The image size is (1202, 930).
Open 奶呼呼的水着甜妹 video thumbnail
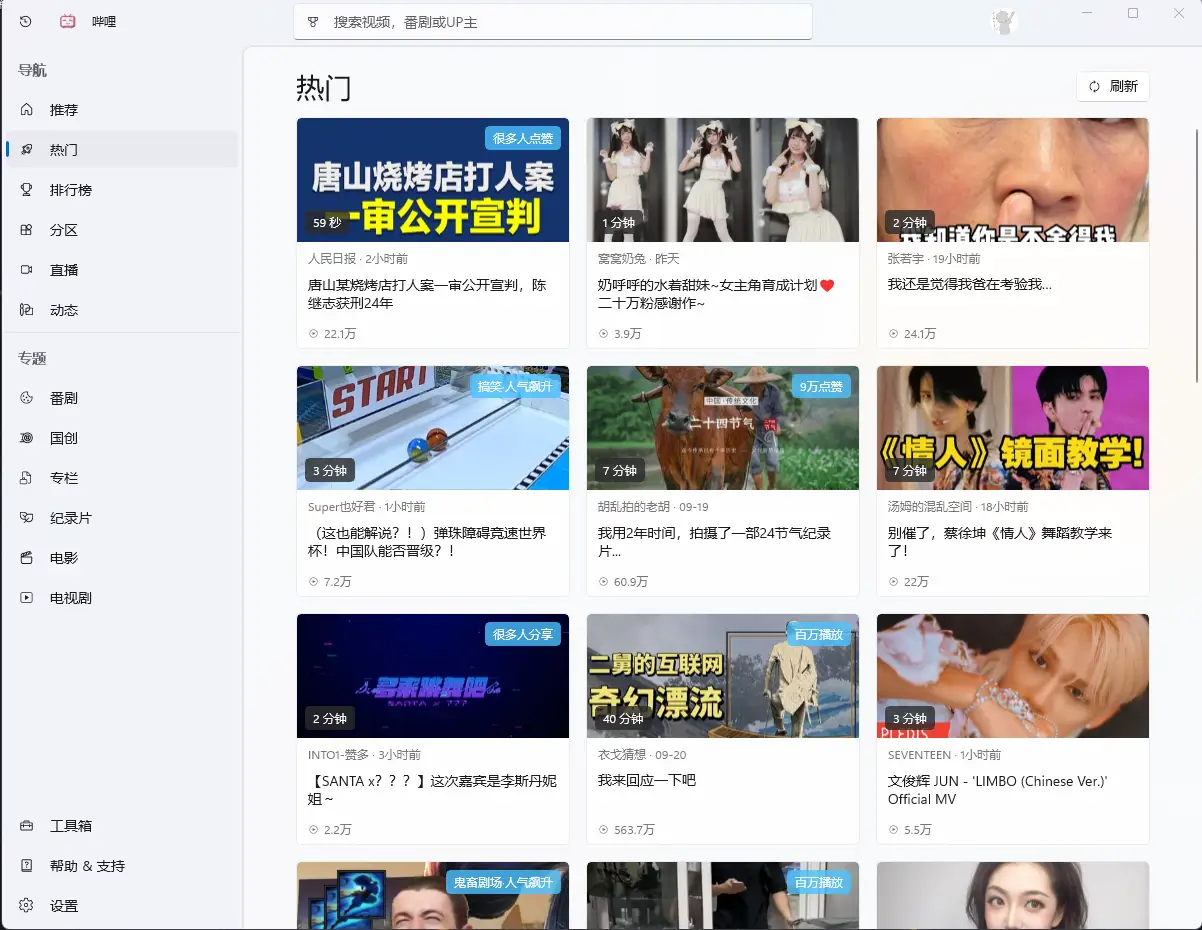[x=723, y=180]
